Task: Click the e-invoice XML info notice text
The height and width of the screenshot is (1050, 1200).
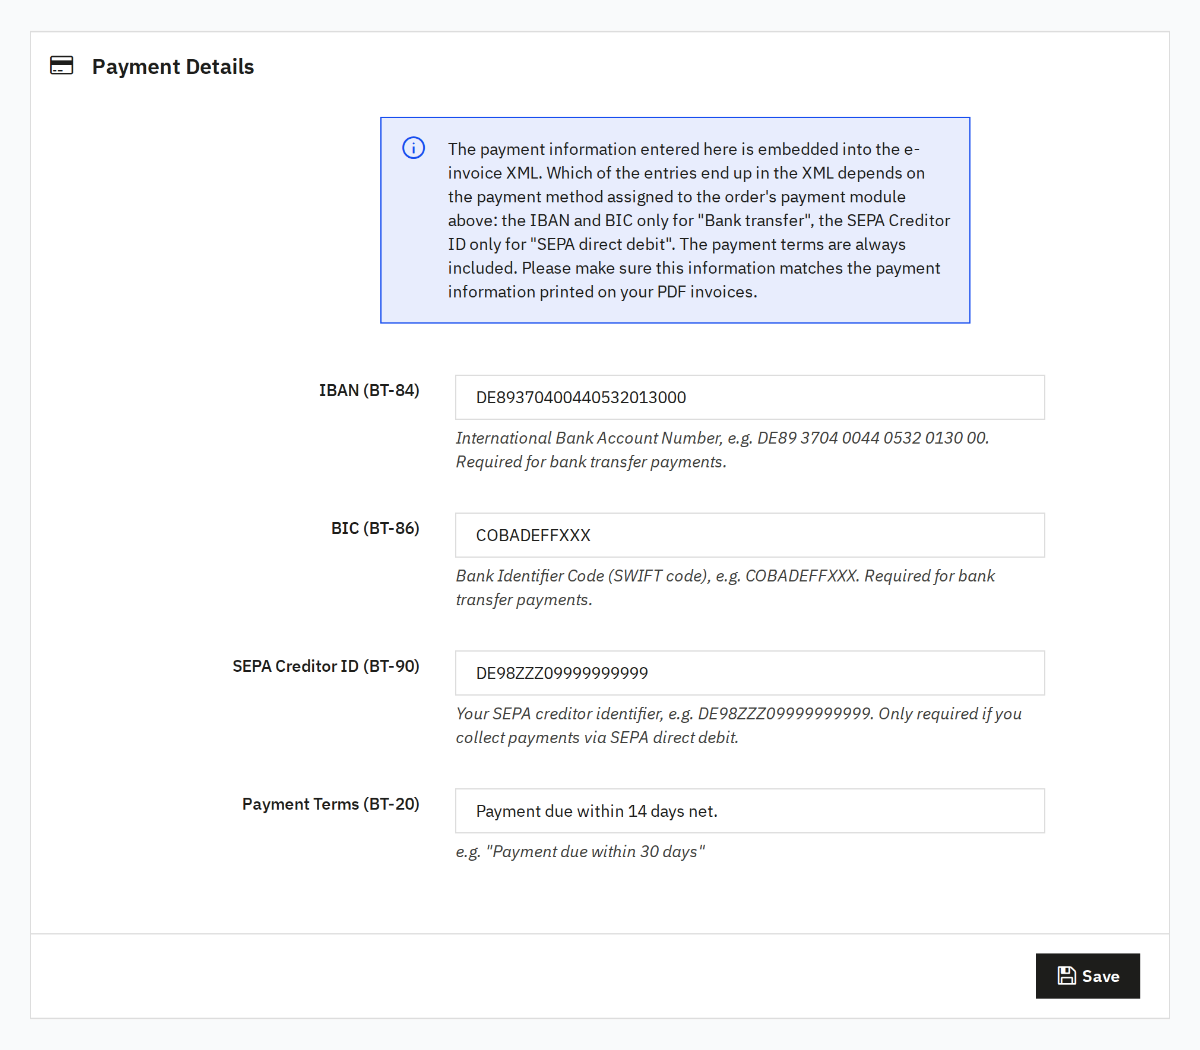Action: click(699, 220)
